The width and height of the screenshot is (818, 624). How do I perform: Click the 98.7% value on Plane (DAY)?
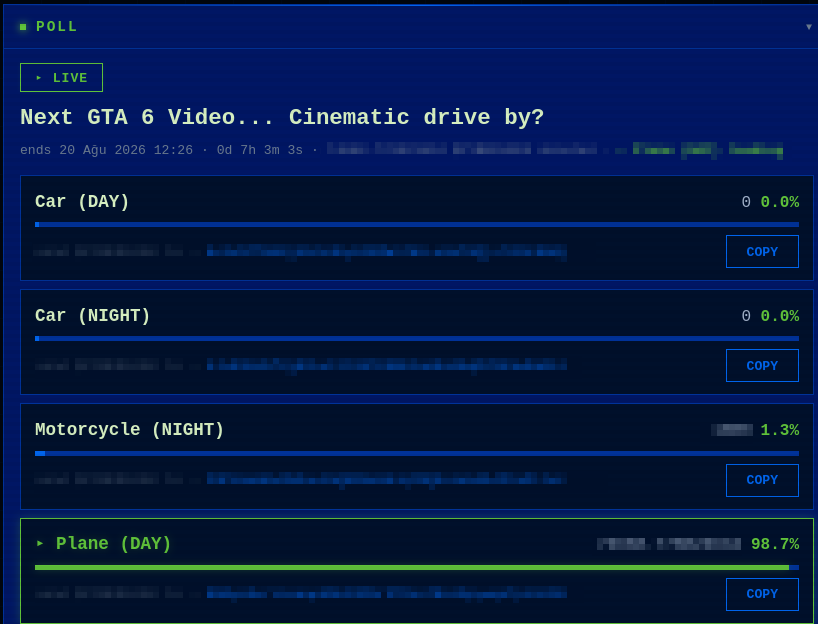775,544
